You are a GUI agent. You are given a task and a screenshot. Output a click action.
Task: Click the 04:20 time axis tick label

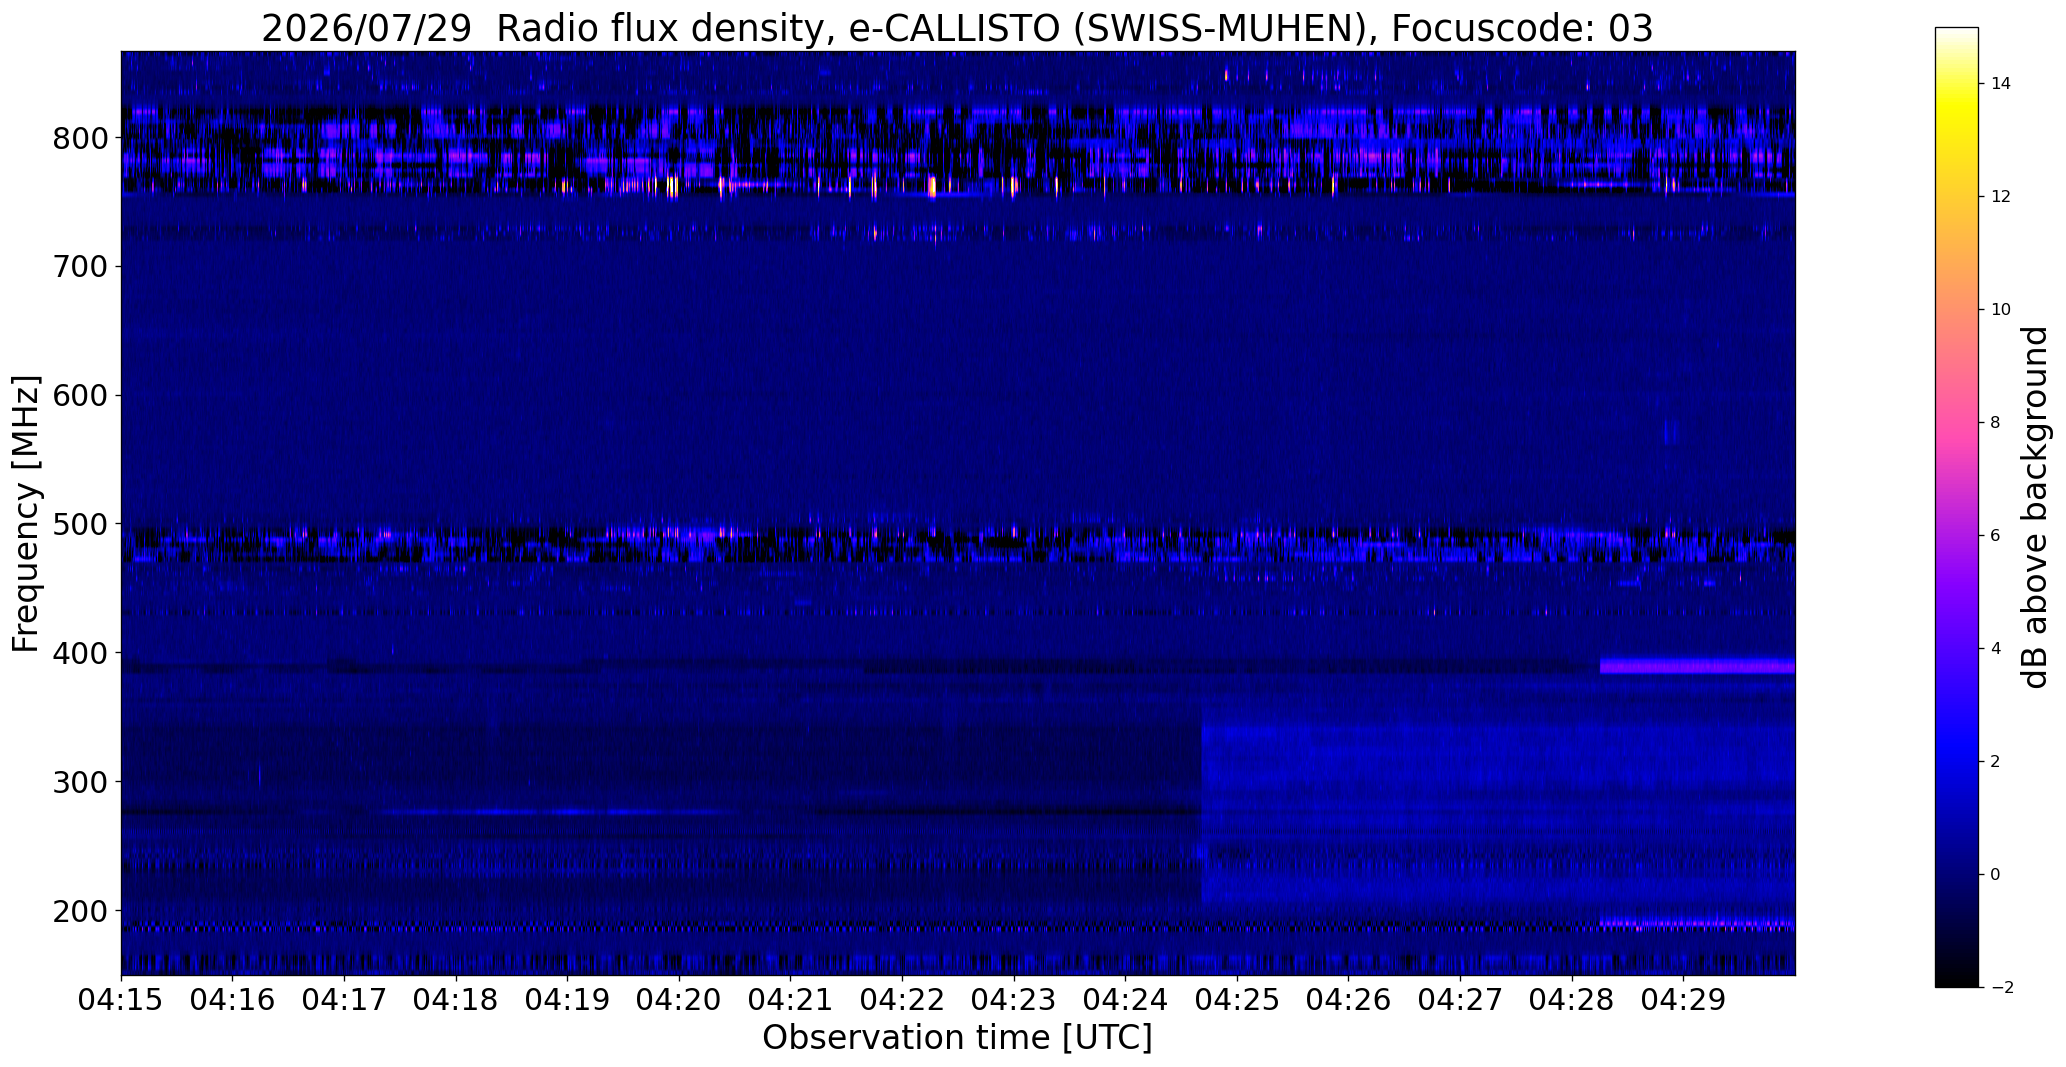[x=679, y=1000]
